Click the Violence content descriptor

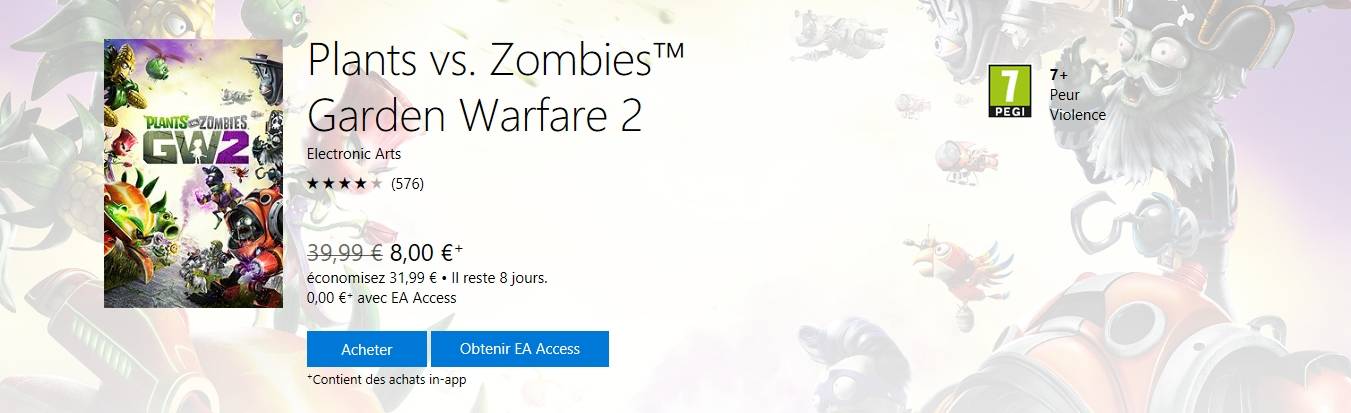pyautogui.click(x=1078, y=114)
